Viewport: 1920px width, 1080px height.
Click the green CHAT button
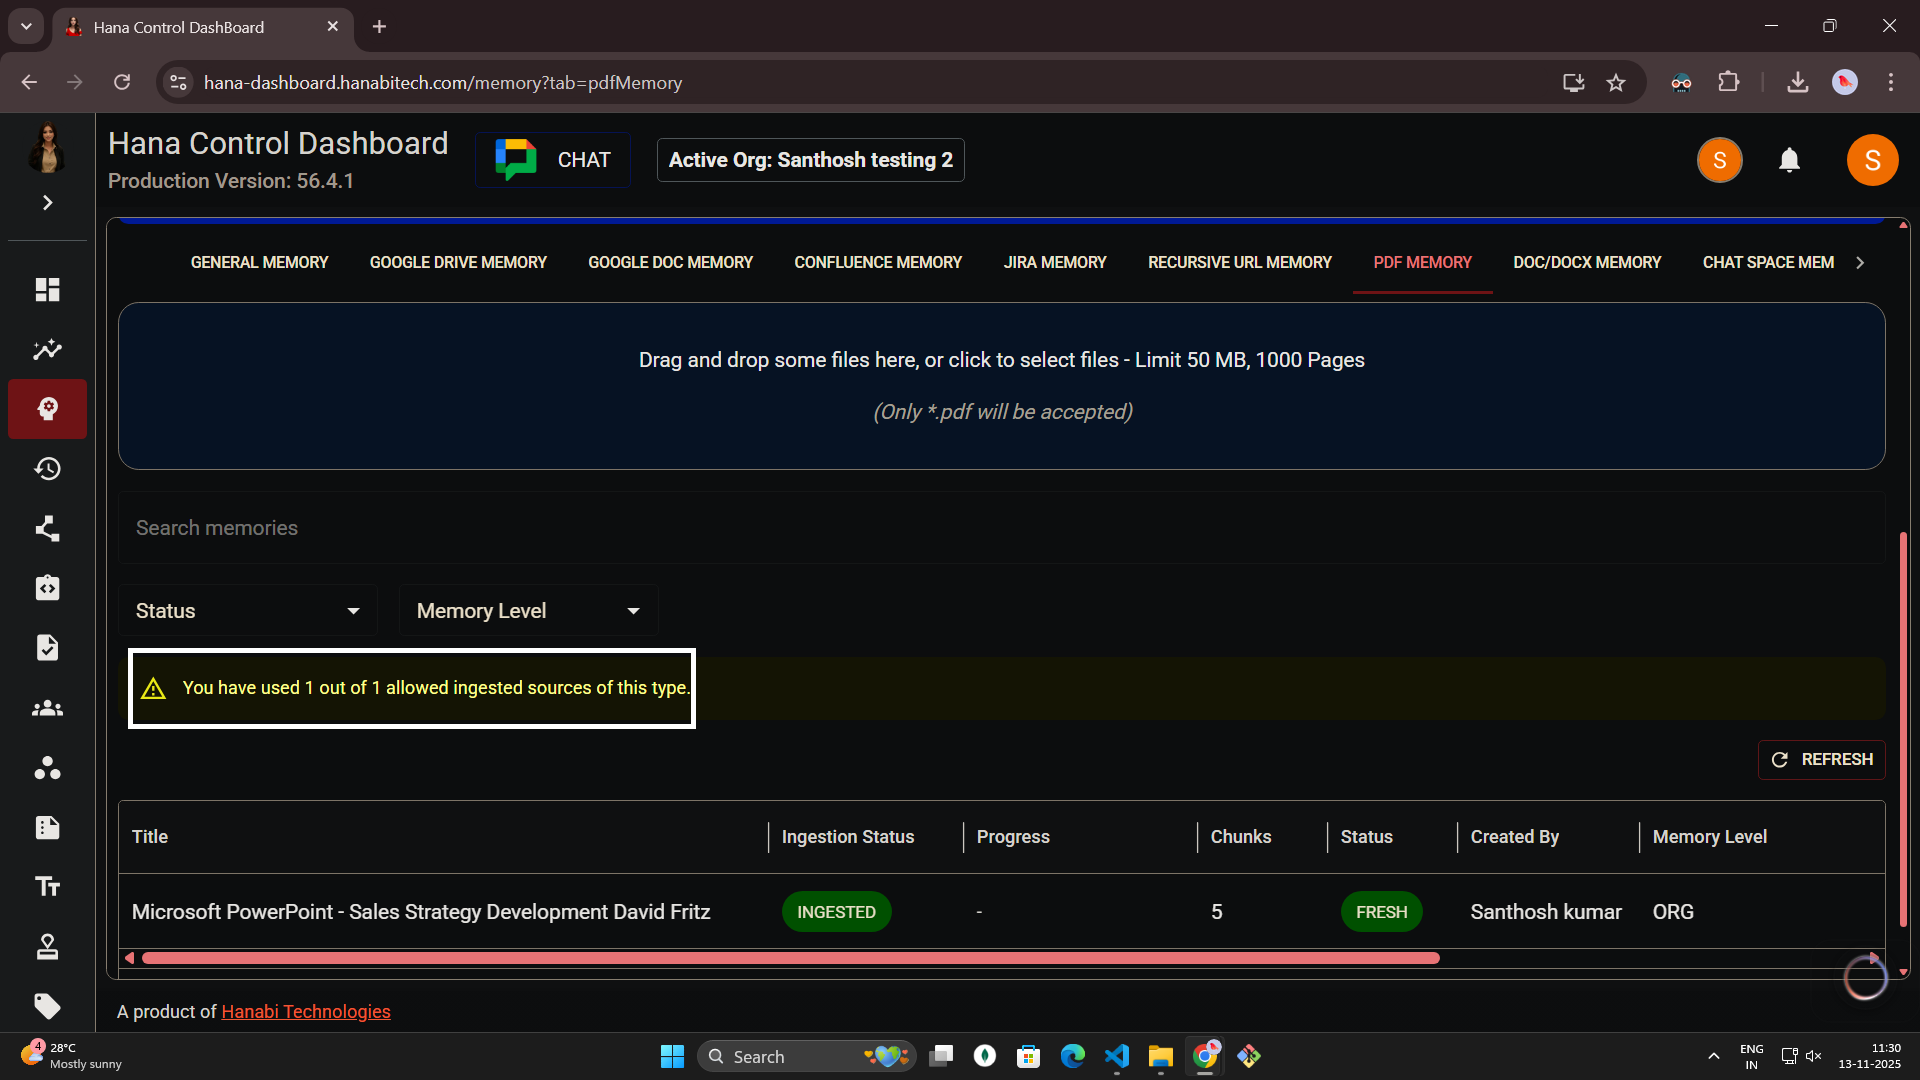pos(552,159)
